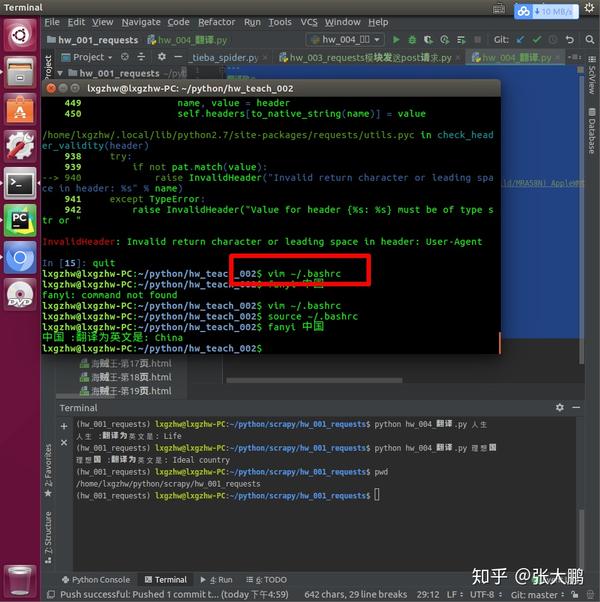Screen dimensions: 600x602
Task: Click Run with Coverage icon
Action: click(428, 40)
